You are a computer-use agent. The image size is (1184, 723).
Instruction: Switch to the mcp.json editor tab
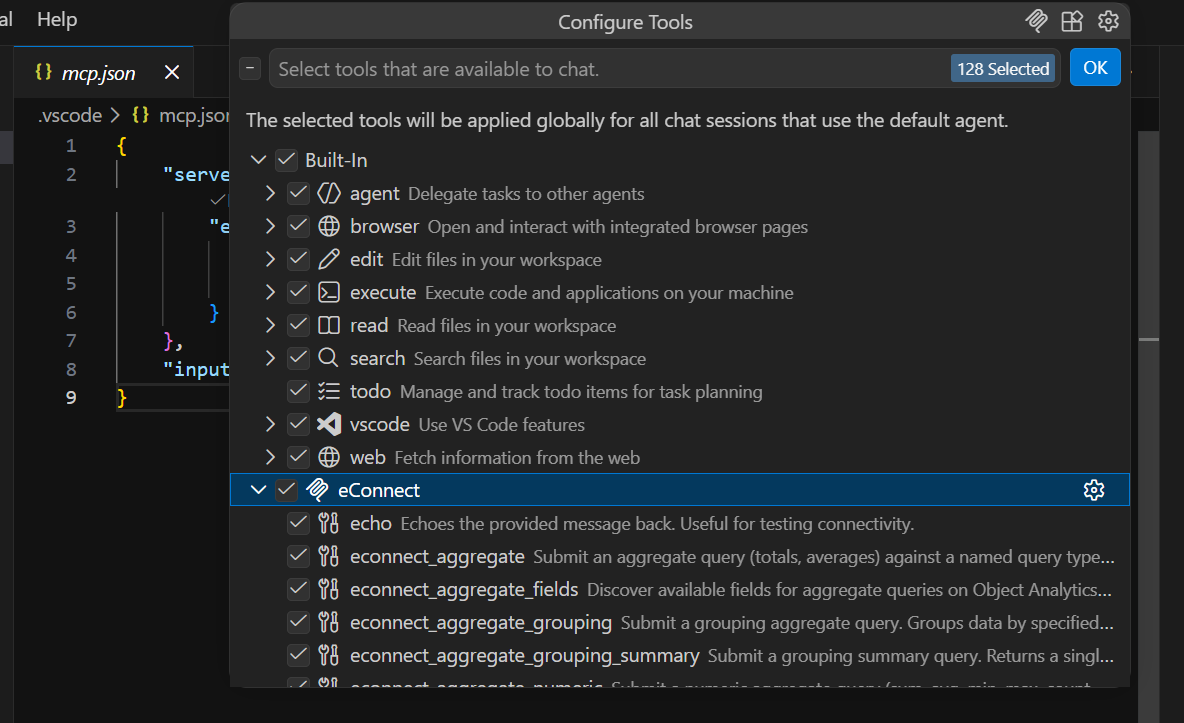(x=99, y=71)
